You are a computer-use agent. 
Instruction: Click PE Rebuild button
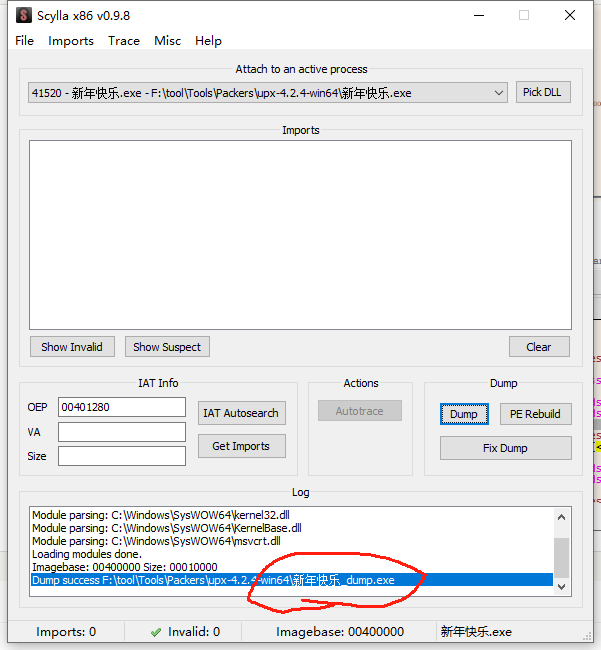(536, 414)
